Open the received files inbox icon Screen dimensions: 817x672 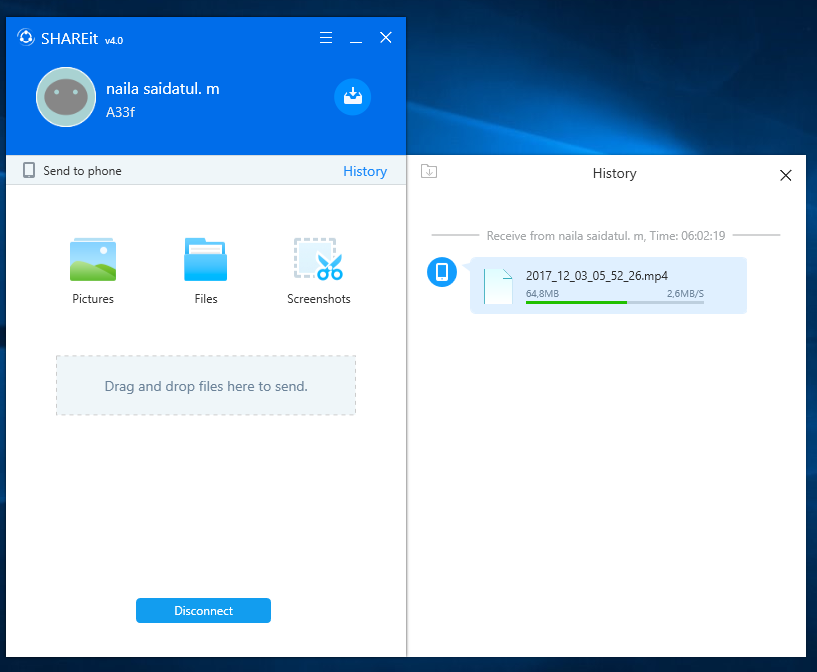point(353,96)
